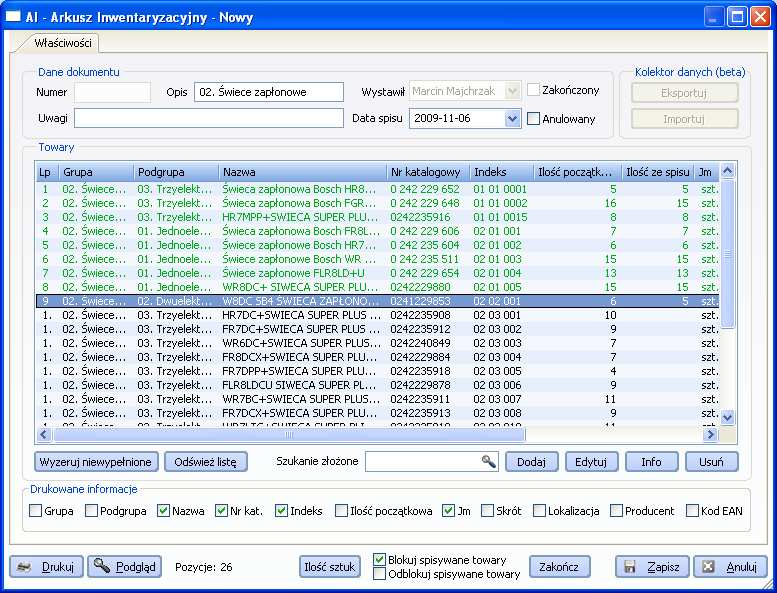Select row HR7MPP+SWIECA SUPER PLU
Screen dimensions: 777x593
coord(378,217)
